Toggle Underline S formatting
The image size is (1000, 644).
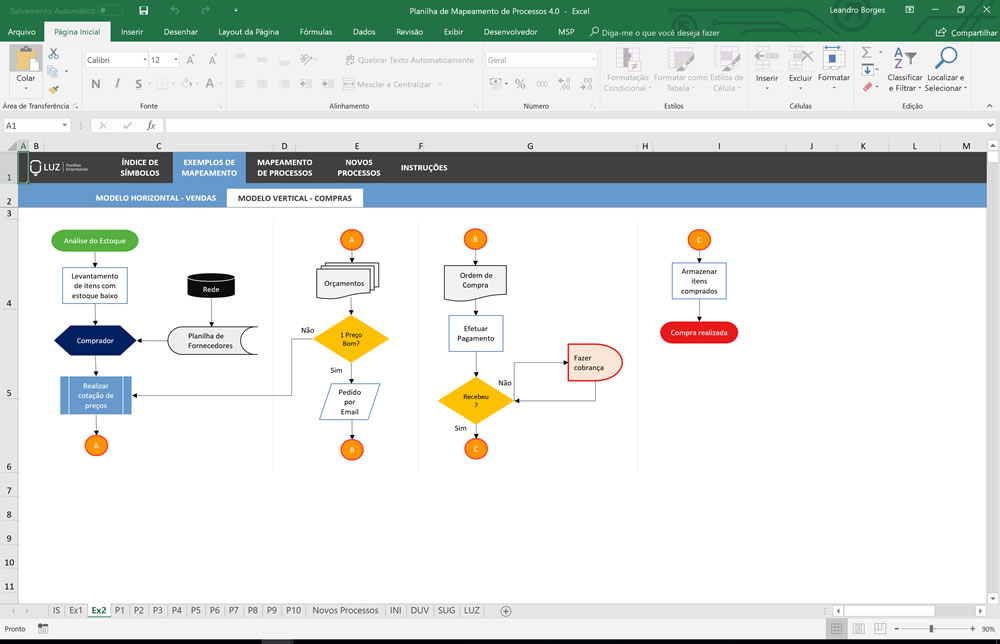138,84
